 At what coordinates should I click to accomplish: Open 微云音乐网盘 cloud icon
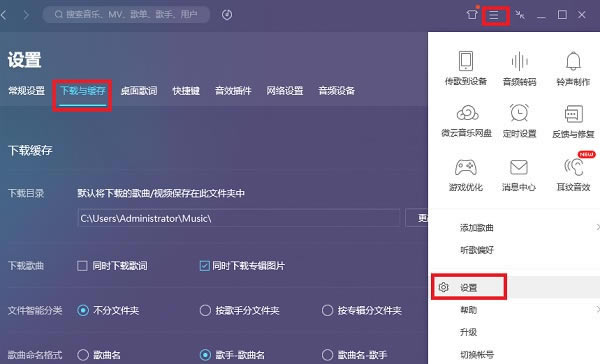point(467,113)
